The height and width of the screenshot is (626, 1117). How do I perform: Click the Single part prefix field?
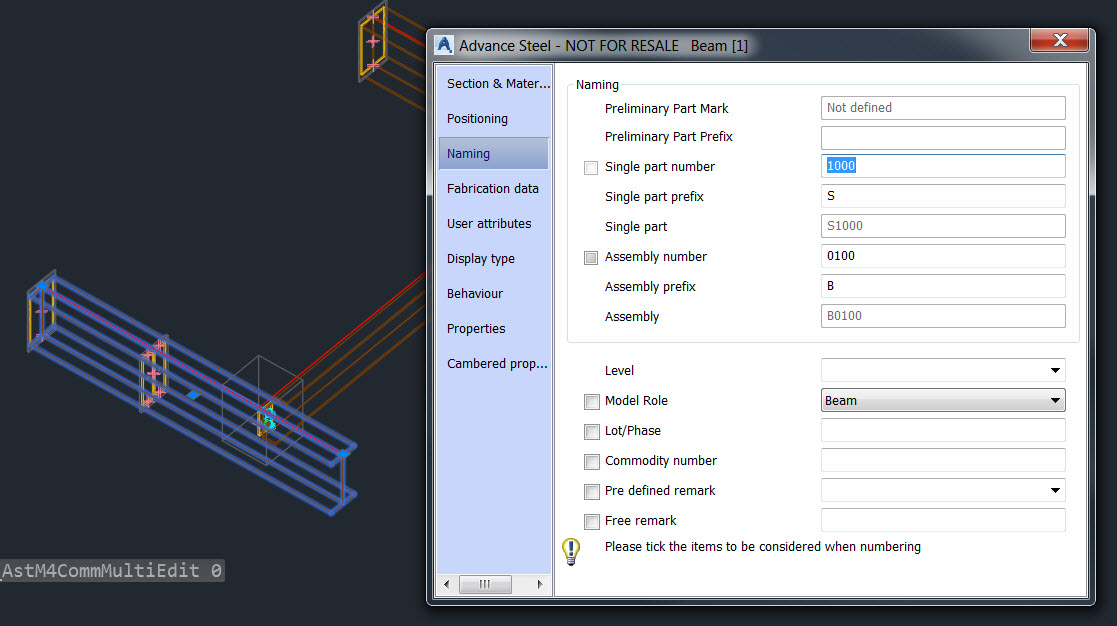click(942, 196)
